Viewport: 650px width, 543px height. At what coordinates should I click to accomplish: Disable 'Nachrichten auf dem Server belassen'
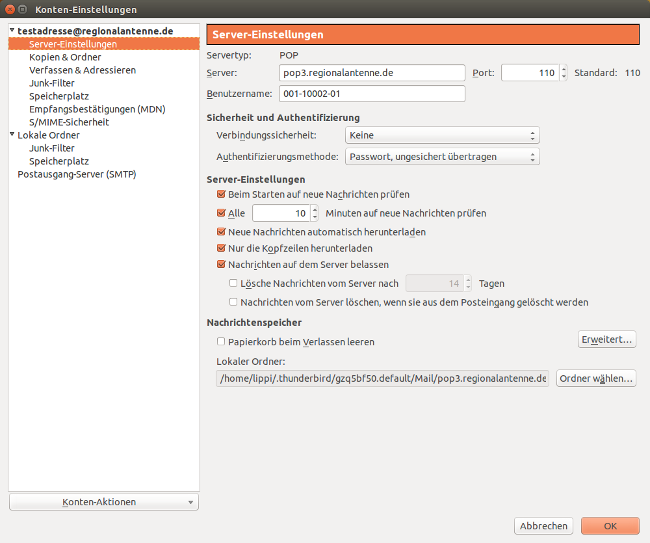[x=222, y=265]
